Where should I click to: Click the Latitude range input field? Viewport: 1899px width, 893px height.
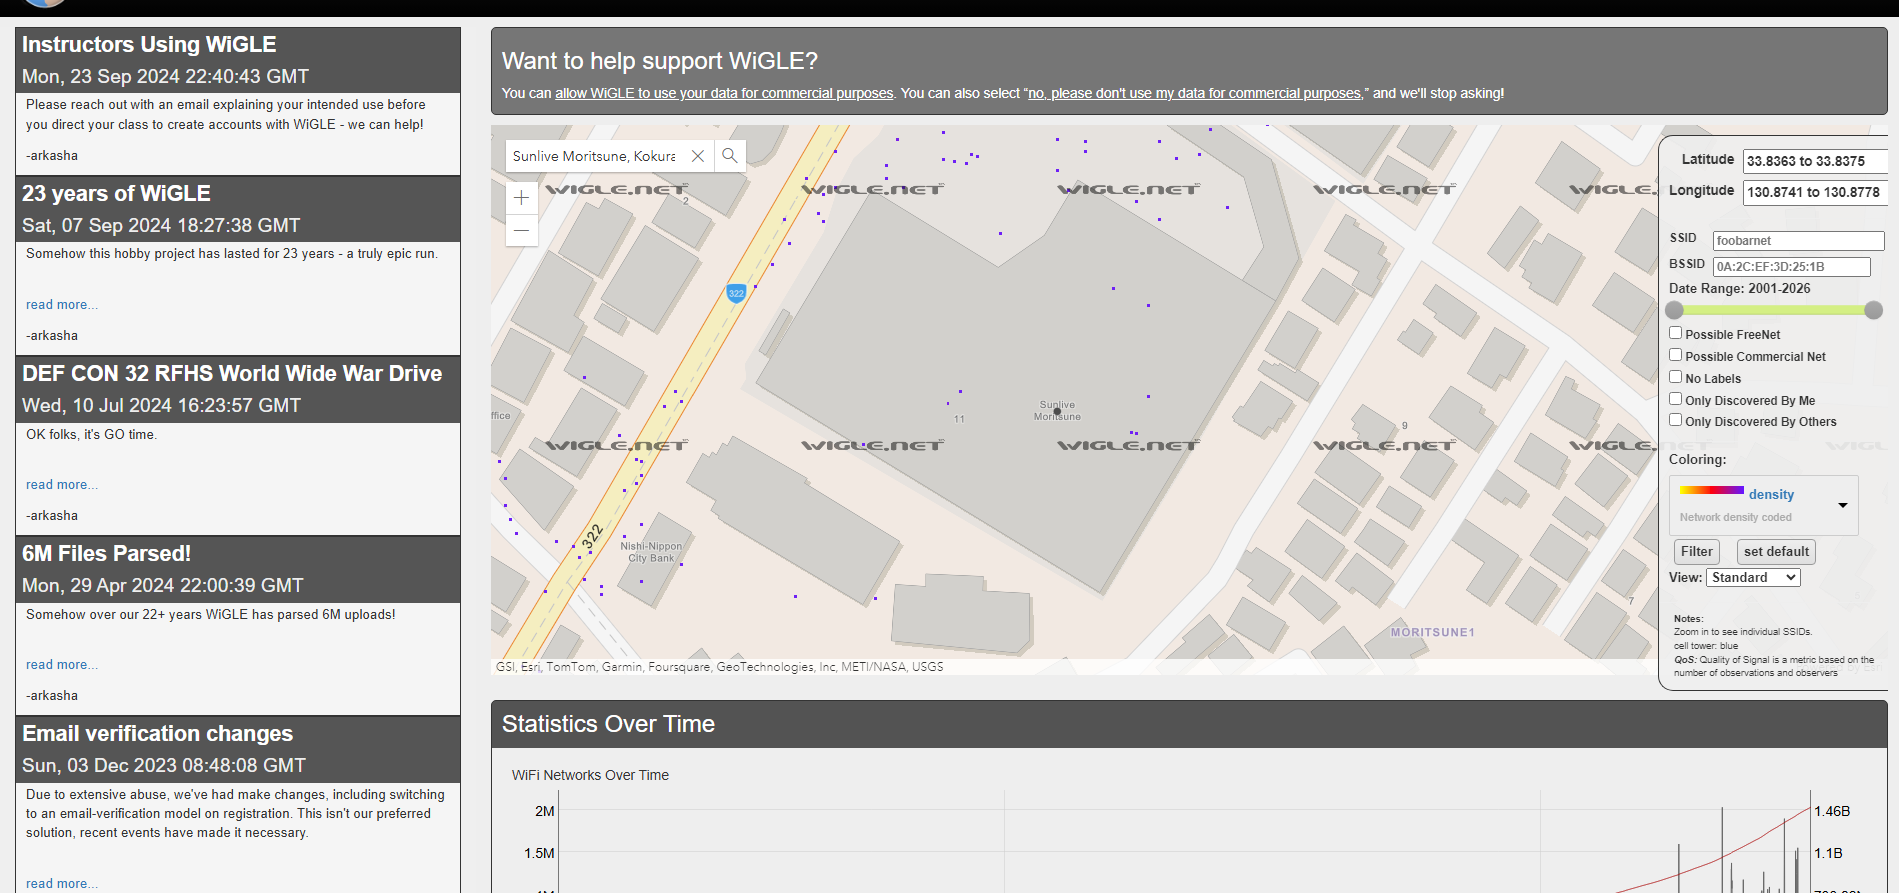(x=1816, y=161)
